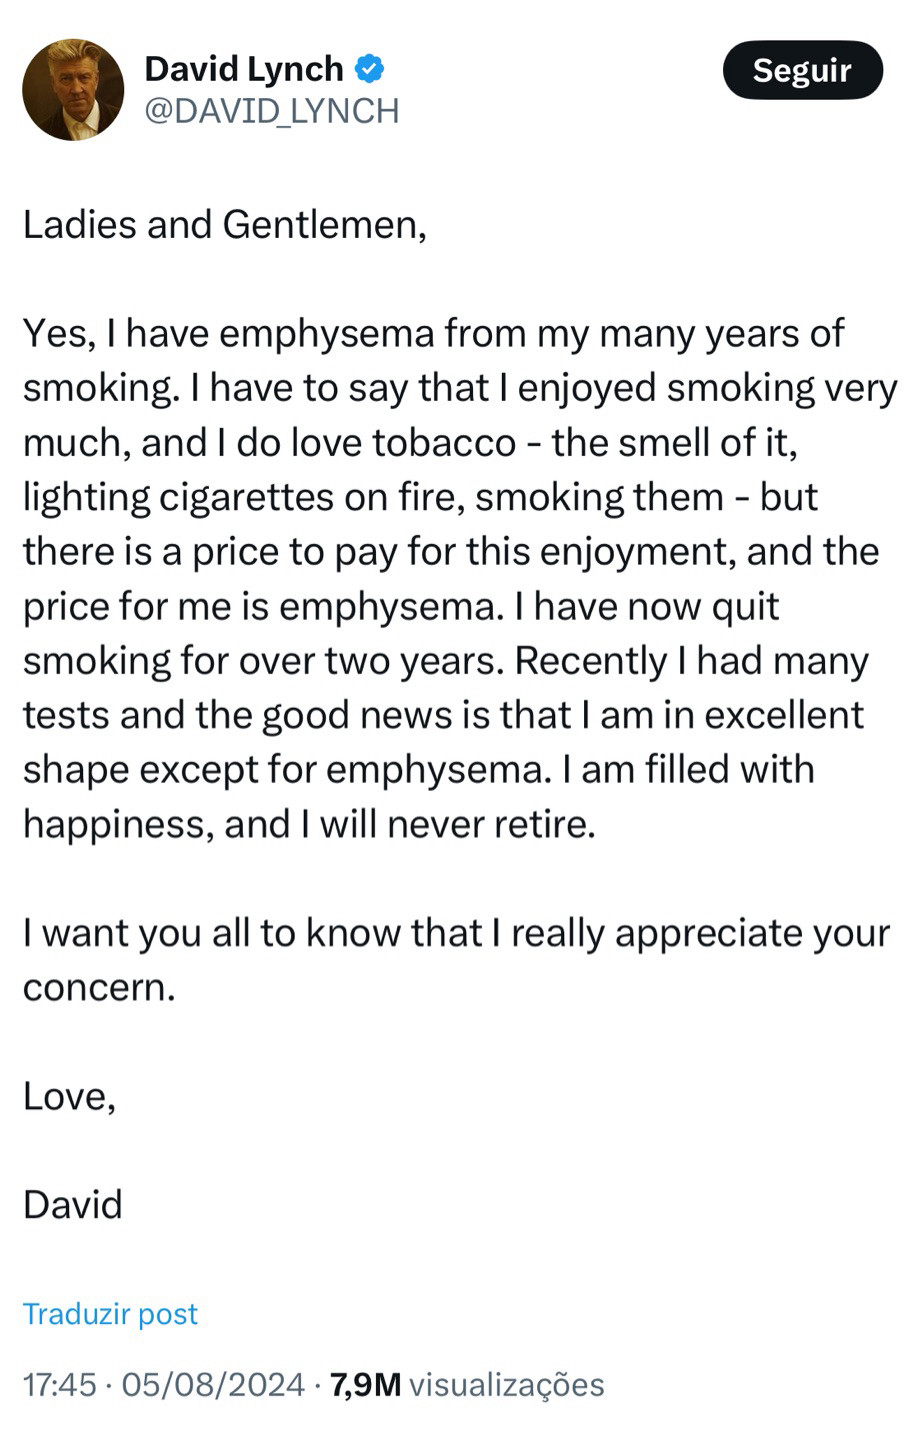
Task: Click the 05/08/2024 date
Action: (213, 1384)
